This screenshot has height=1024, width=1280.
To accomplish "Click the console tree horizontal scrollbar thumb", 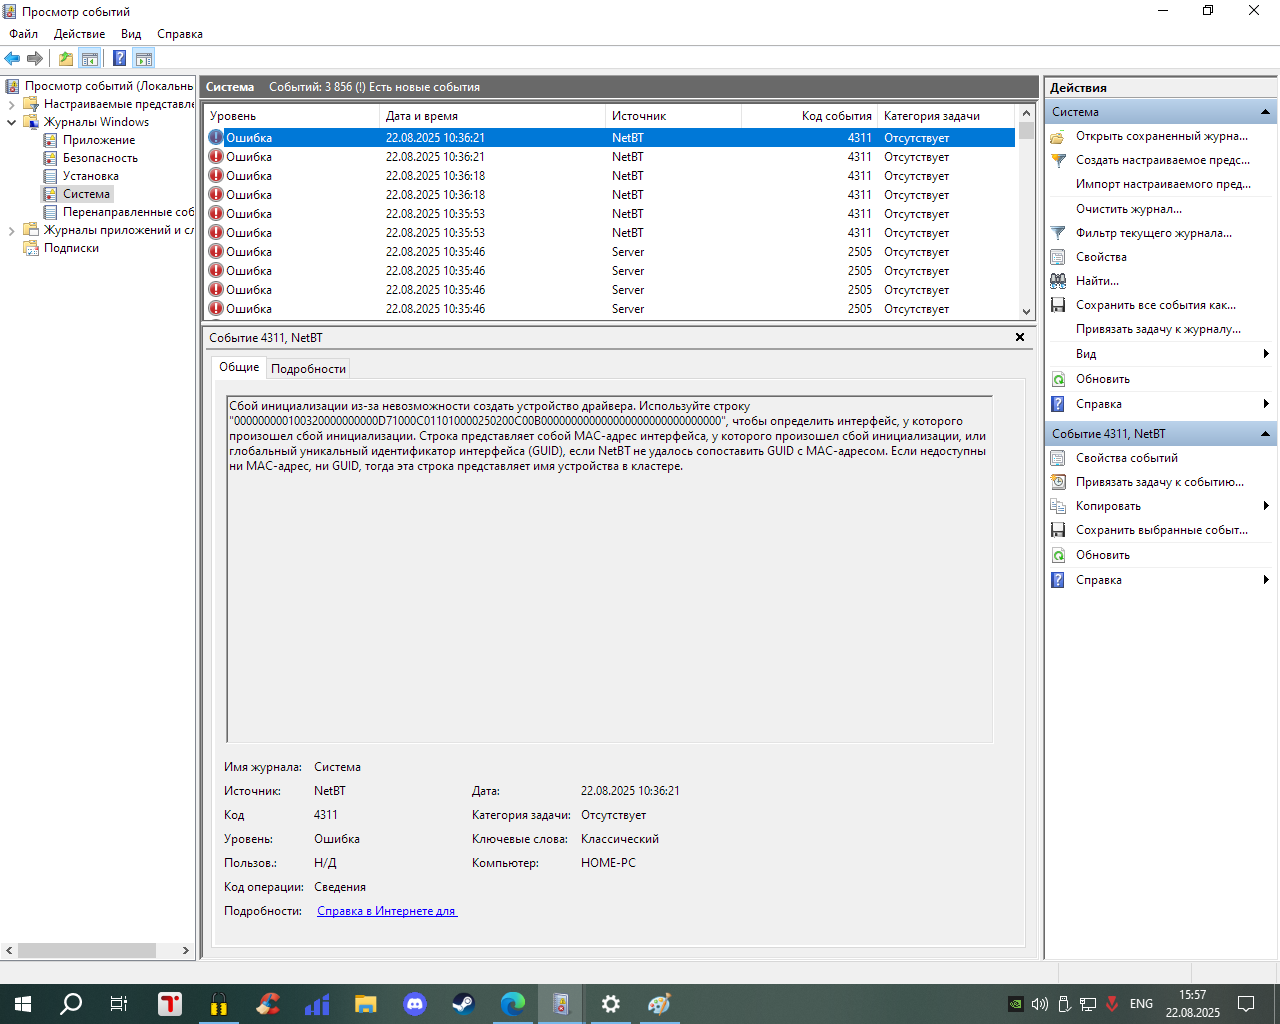I will point(87,950).
